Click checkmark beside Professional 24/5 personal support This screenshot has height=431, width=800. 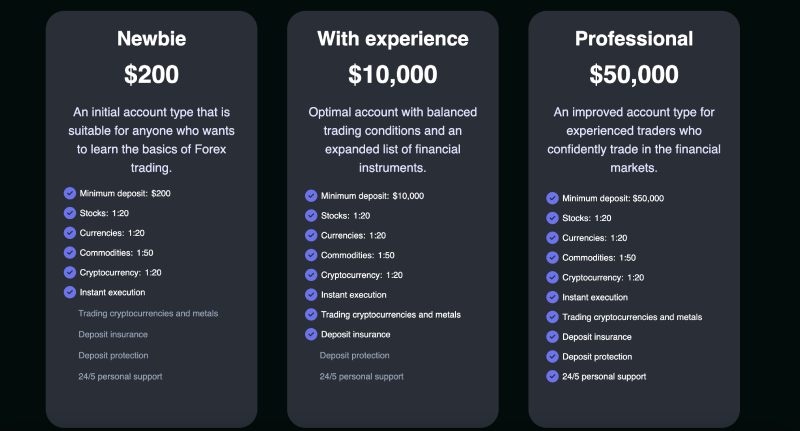pyautogui.click(x=552, y=376)
